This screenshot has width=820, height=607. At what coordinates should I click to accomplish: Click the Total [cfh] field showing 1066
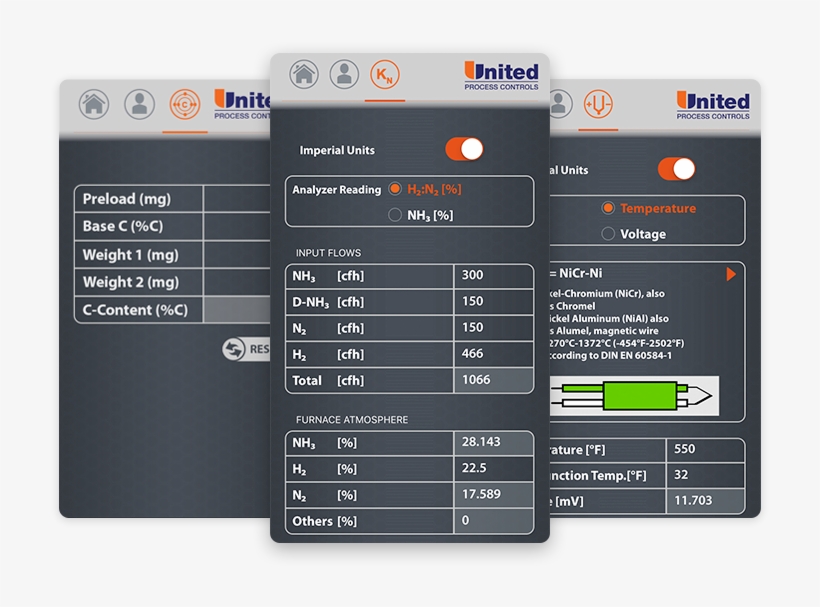tap(493, 380)
